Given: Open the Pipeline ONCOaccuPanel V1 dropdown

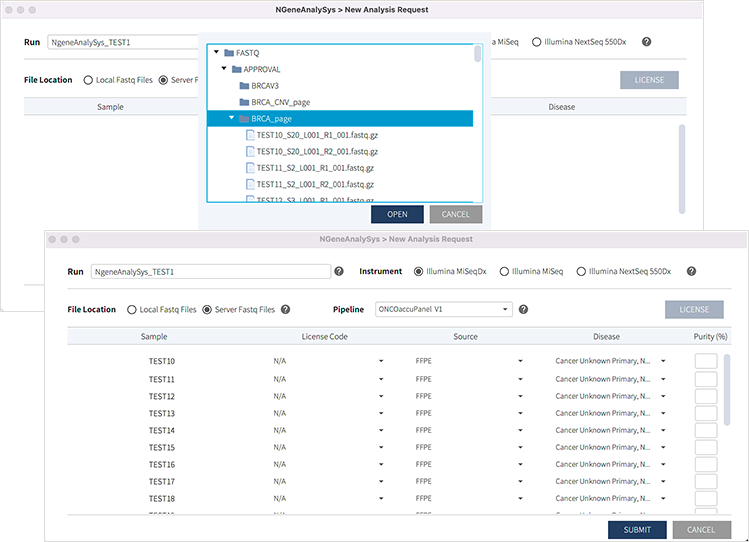Looking at the screenshot, I should 444,309.
